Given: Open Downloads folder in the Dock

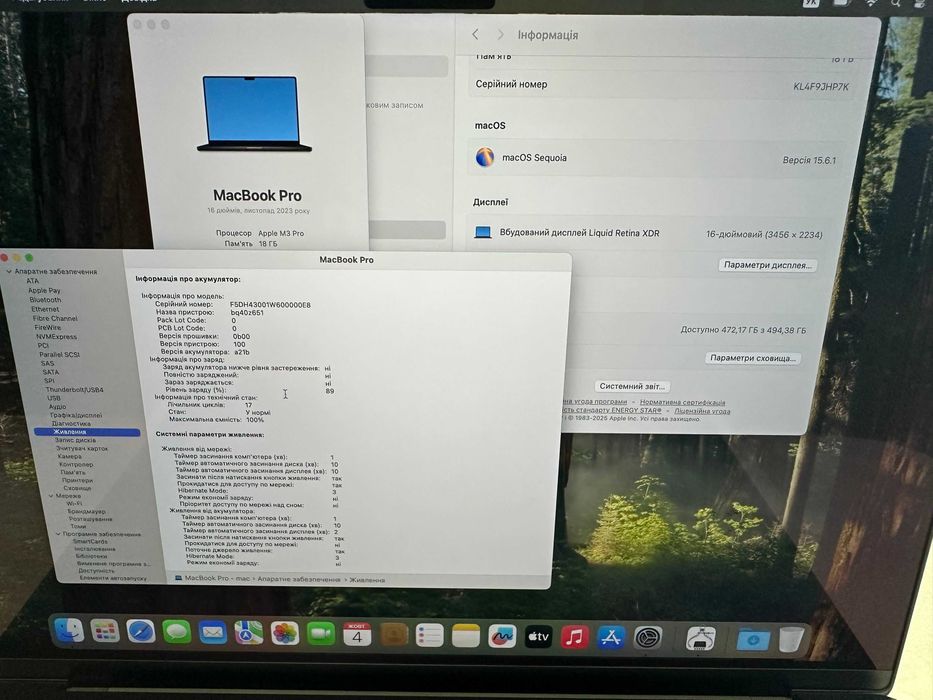Looking at the screenshot, I should tap(753, 640).
